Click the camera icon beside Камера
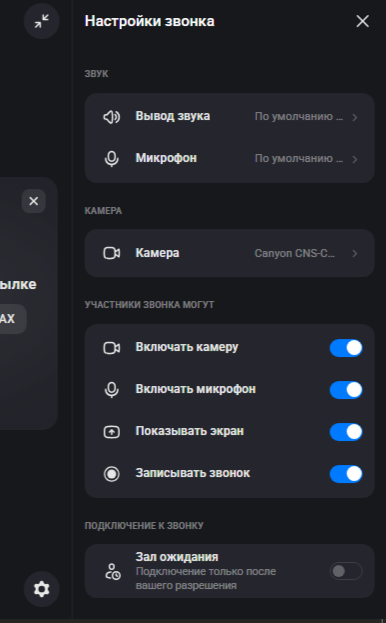386x623 pixels. 112,253
